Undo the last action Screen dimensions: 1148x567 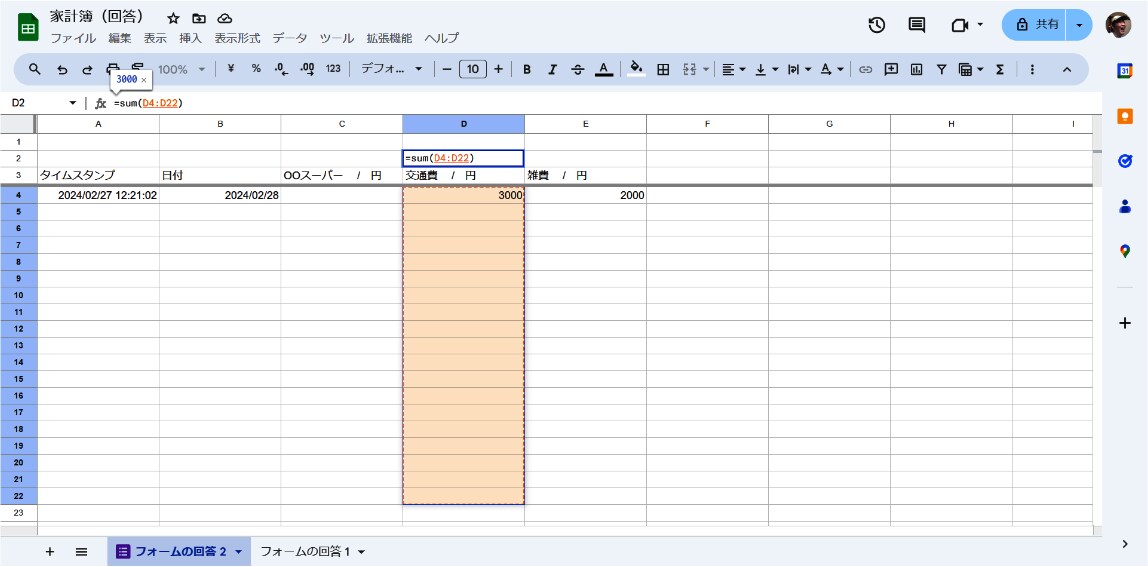(x=62, y=70)
